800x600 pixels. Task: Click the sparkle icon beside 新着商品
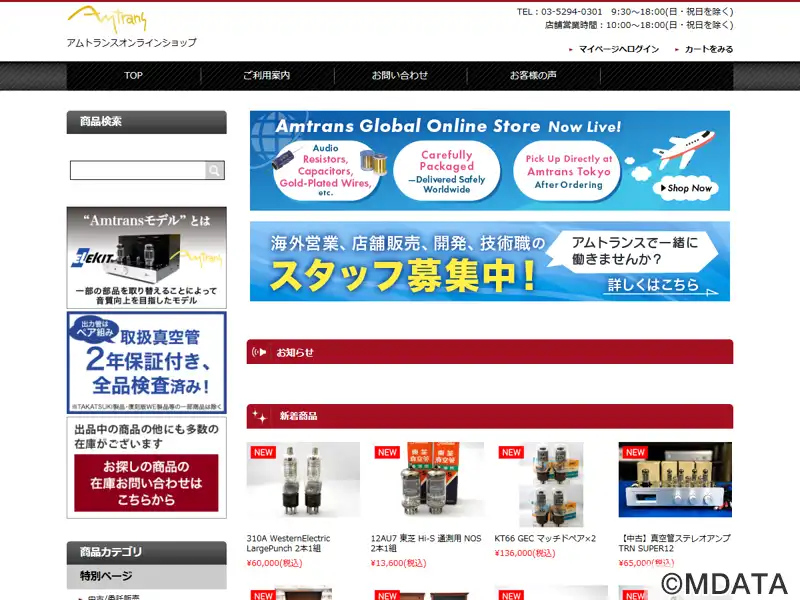(260, 416)
